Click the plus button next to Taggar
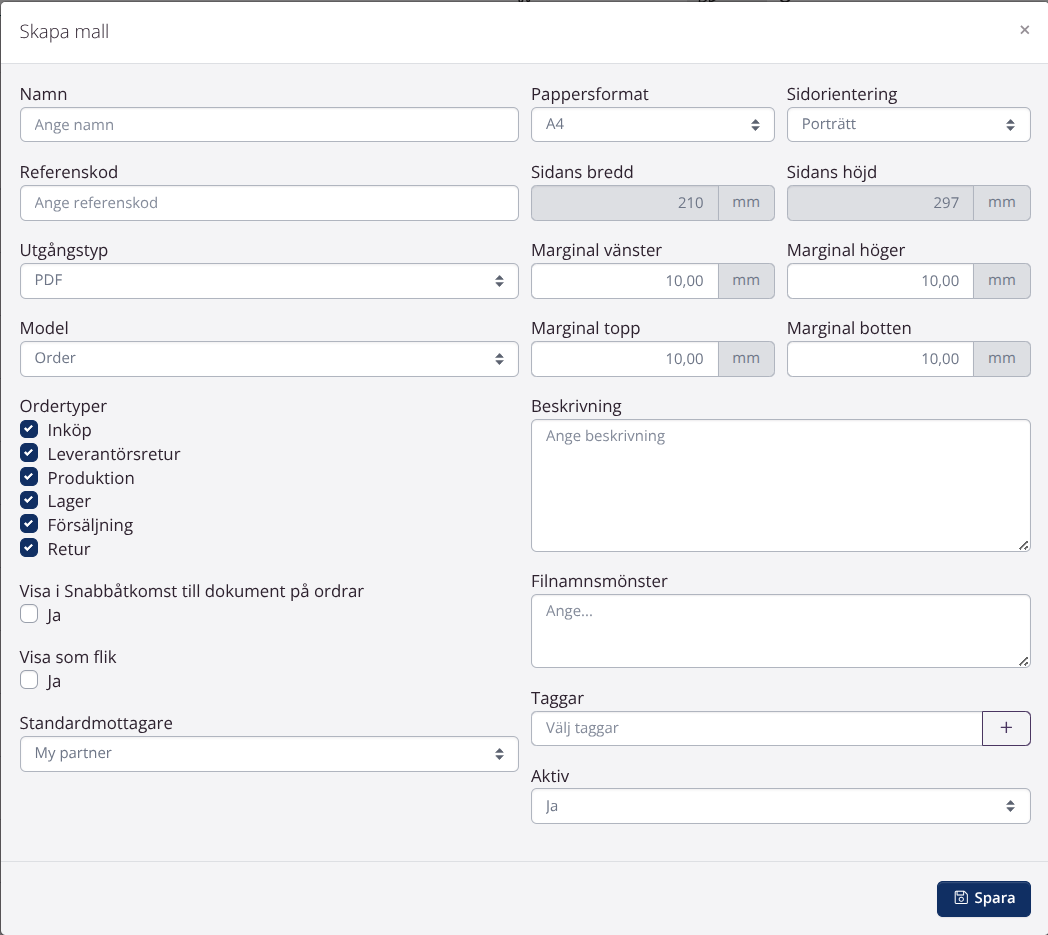 pos(1006,729)
